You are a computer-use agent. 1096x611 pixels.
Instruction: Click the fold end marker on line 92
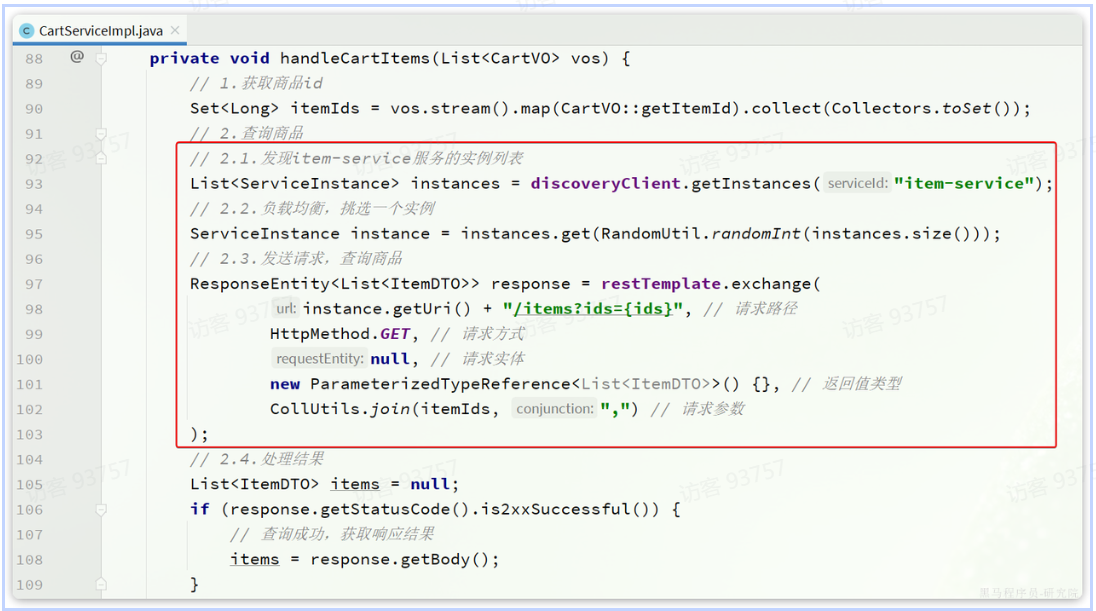tap(101, 159)
